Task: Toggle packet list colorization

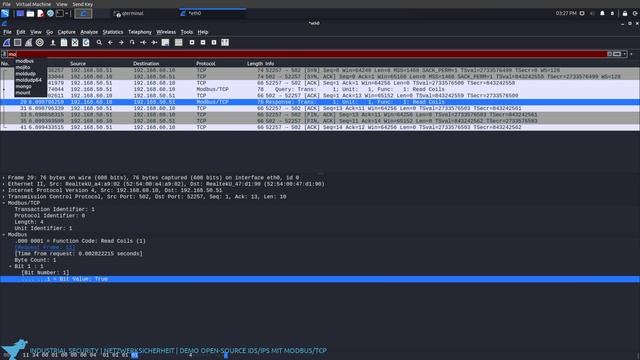Action: (x=178, y=42)
